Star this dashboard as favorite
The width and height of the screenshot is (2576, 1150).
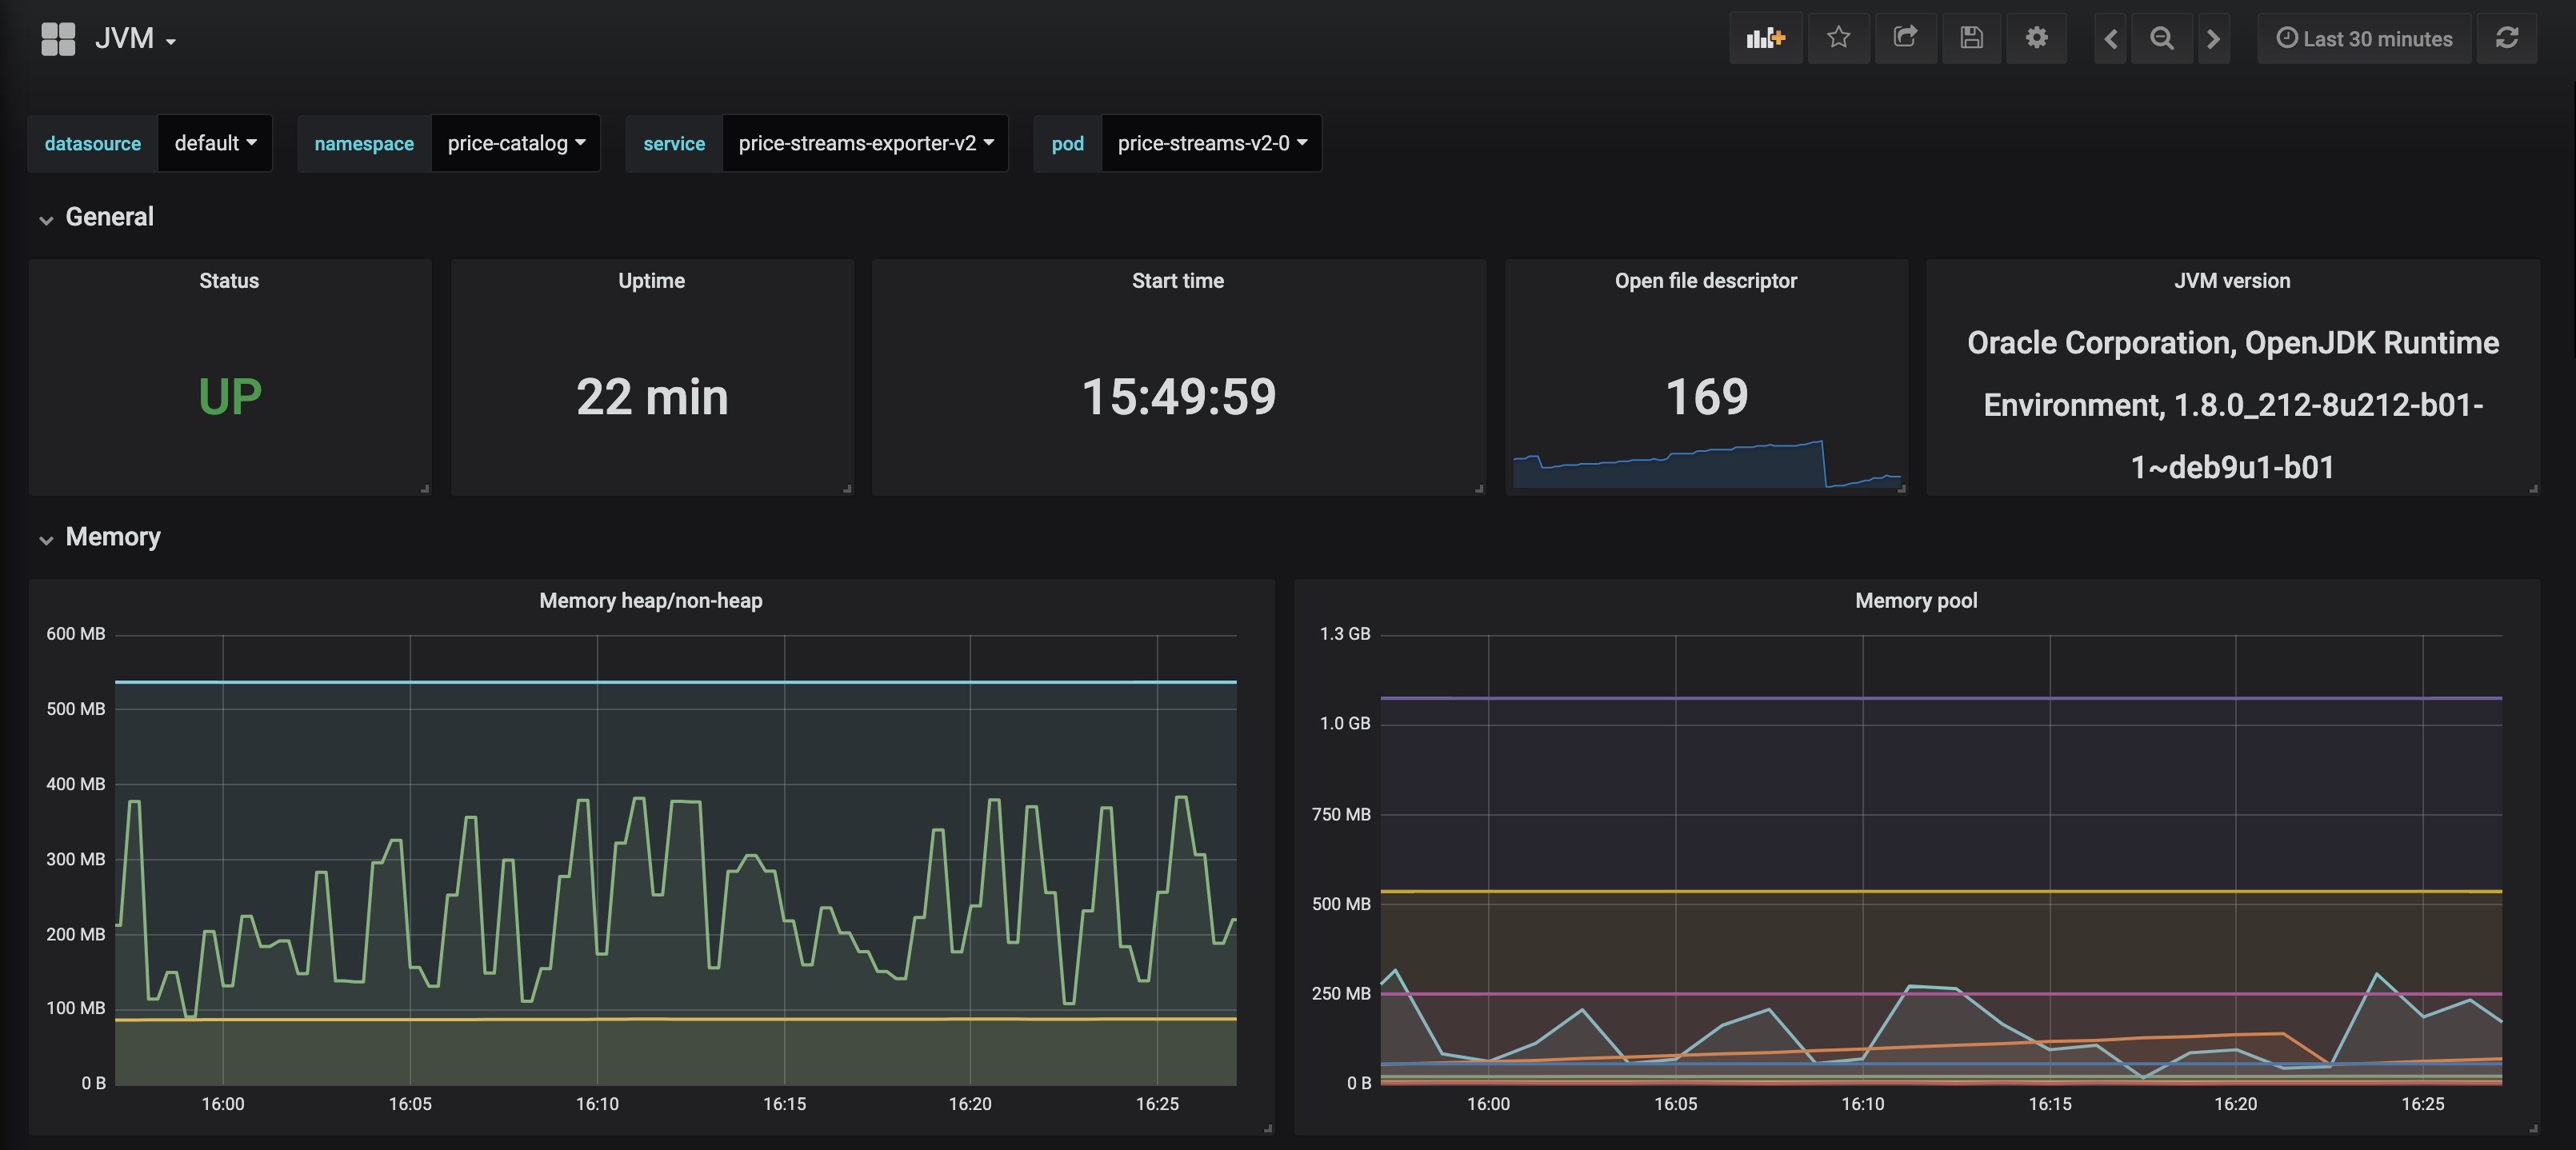pos(1838,38)
